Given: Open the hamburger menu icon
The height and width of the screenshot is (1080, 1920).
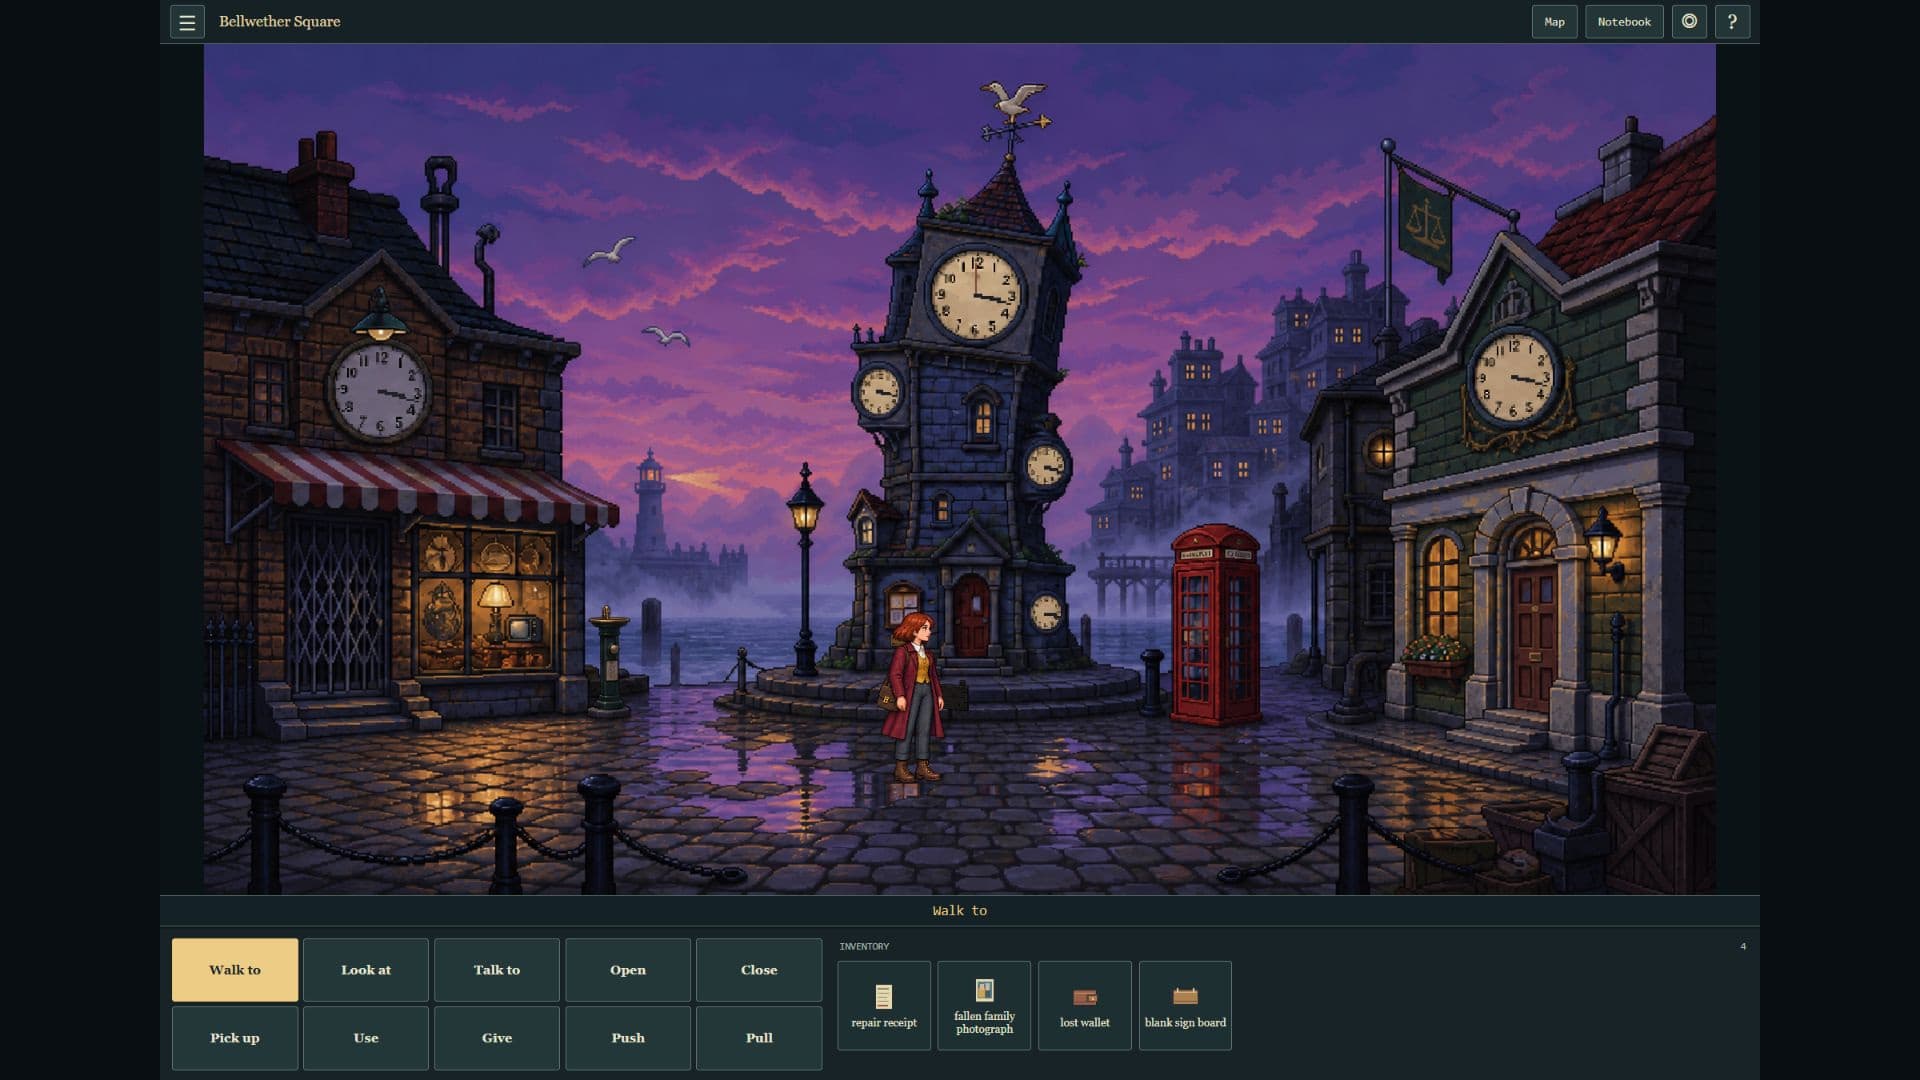Looking at the screenshot, I should coord(187,22).
